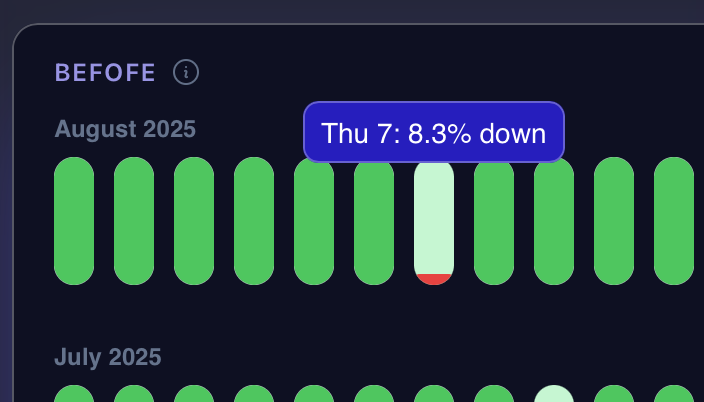This screenshot has width=704, height=402.
Task: Select the fifth August 2025 uptime bar
Action: click(314, 221)
